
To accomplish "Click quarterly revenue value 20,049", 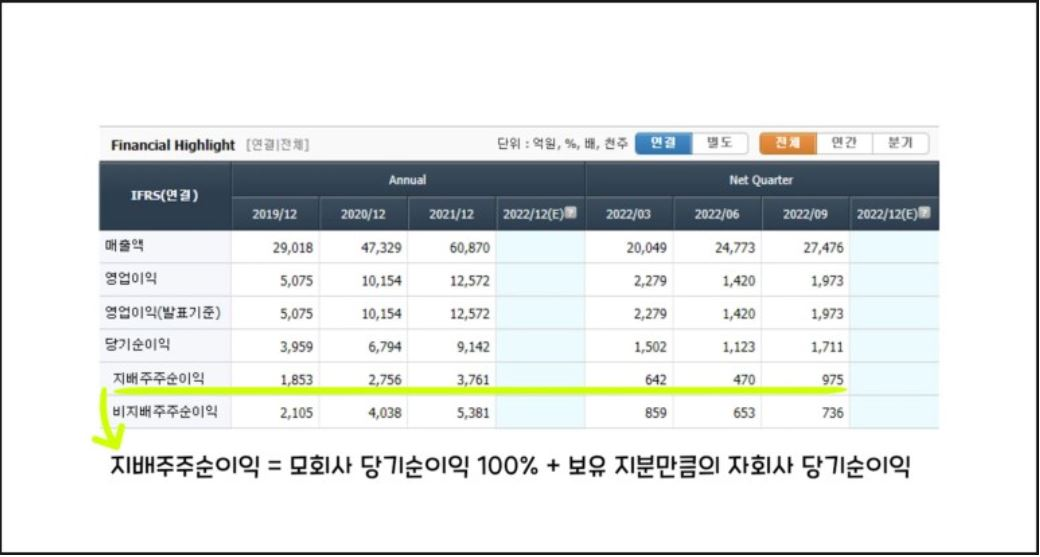I will [x=647, y=248].
